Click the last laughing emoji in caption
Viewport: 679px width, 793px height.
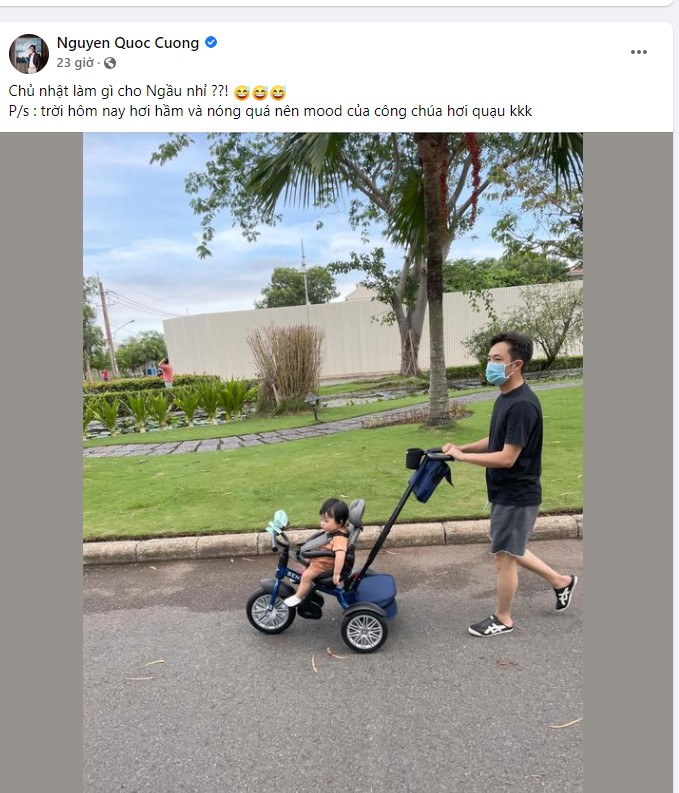pyautogui.click(x=278, y=93)
